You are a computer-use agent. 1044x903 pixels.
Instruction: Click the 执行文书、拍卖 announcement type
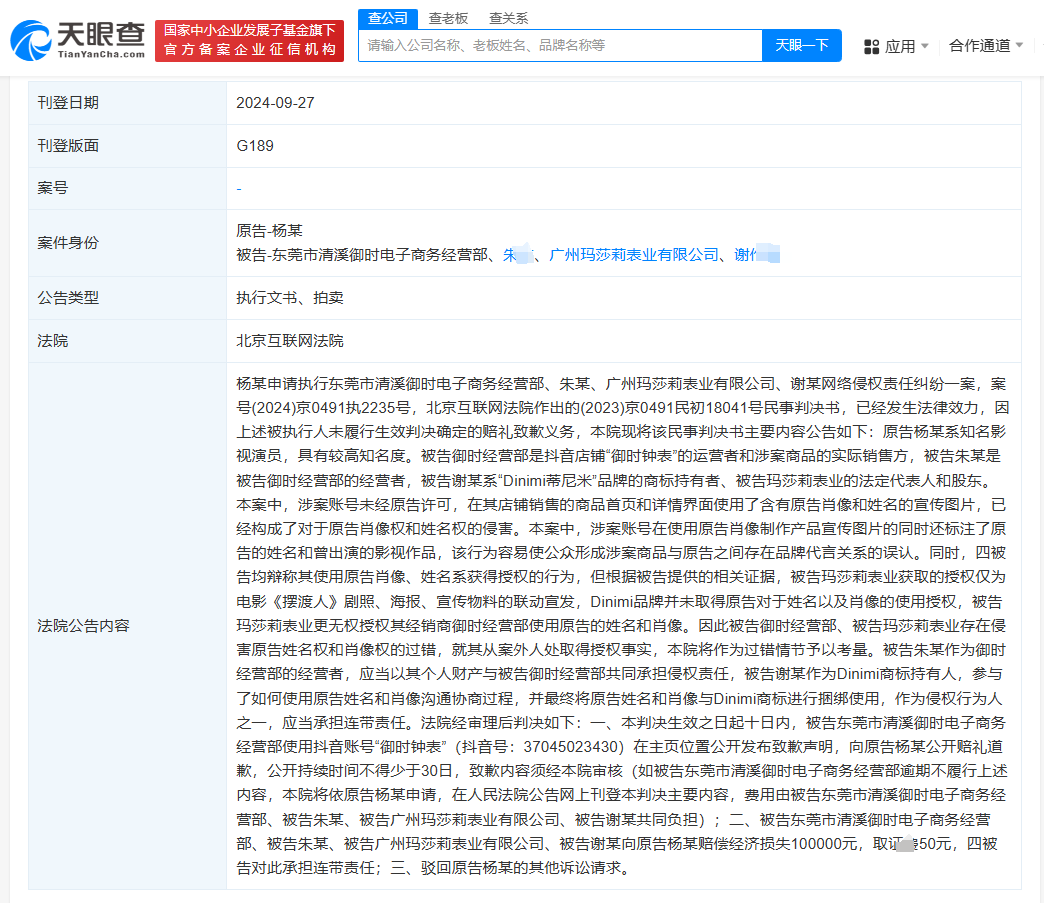pyautogui.click(x=290, y=298)
